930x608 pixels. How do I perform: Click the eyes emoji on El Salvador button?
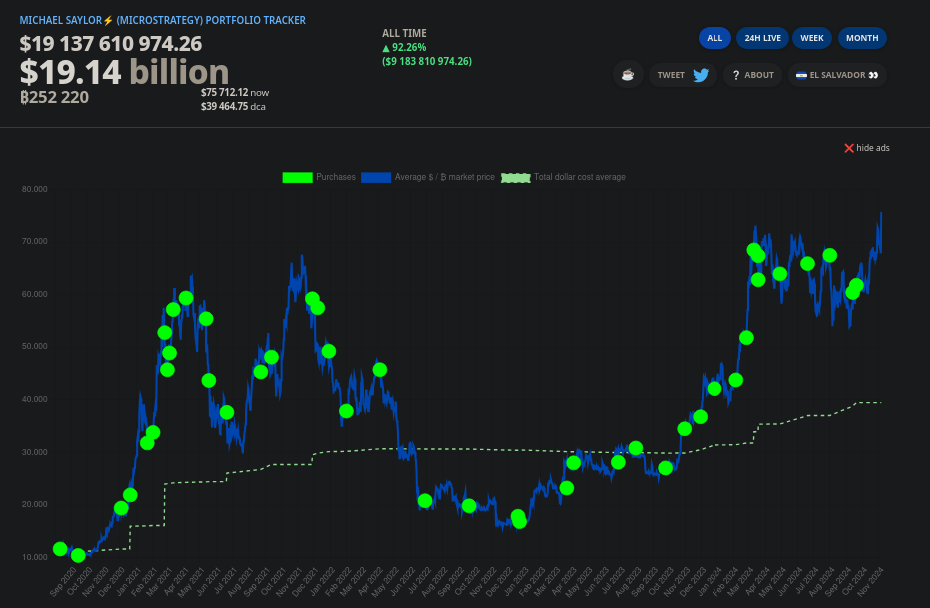[873, 75]
